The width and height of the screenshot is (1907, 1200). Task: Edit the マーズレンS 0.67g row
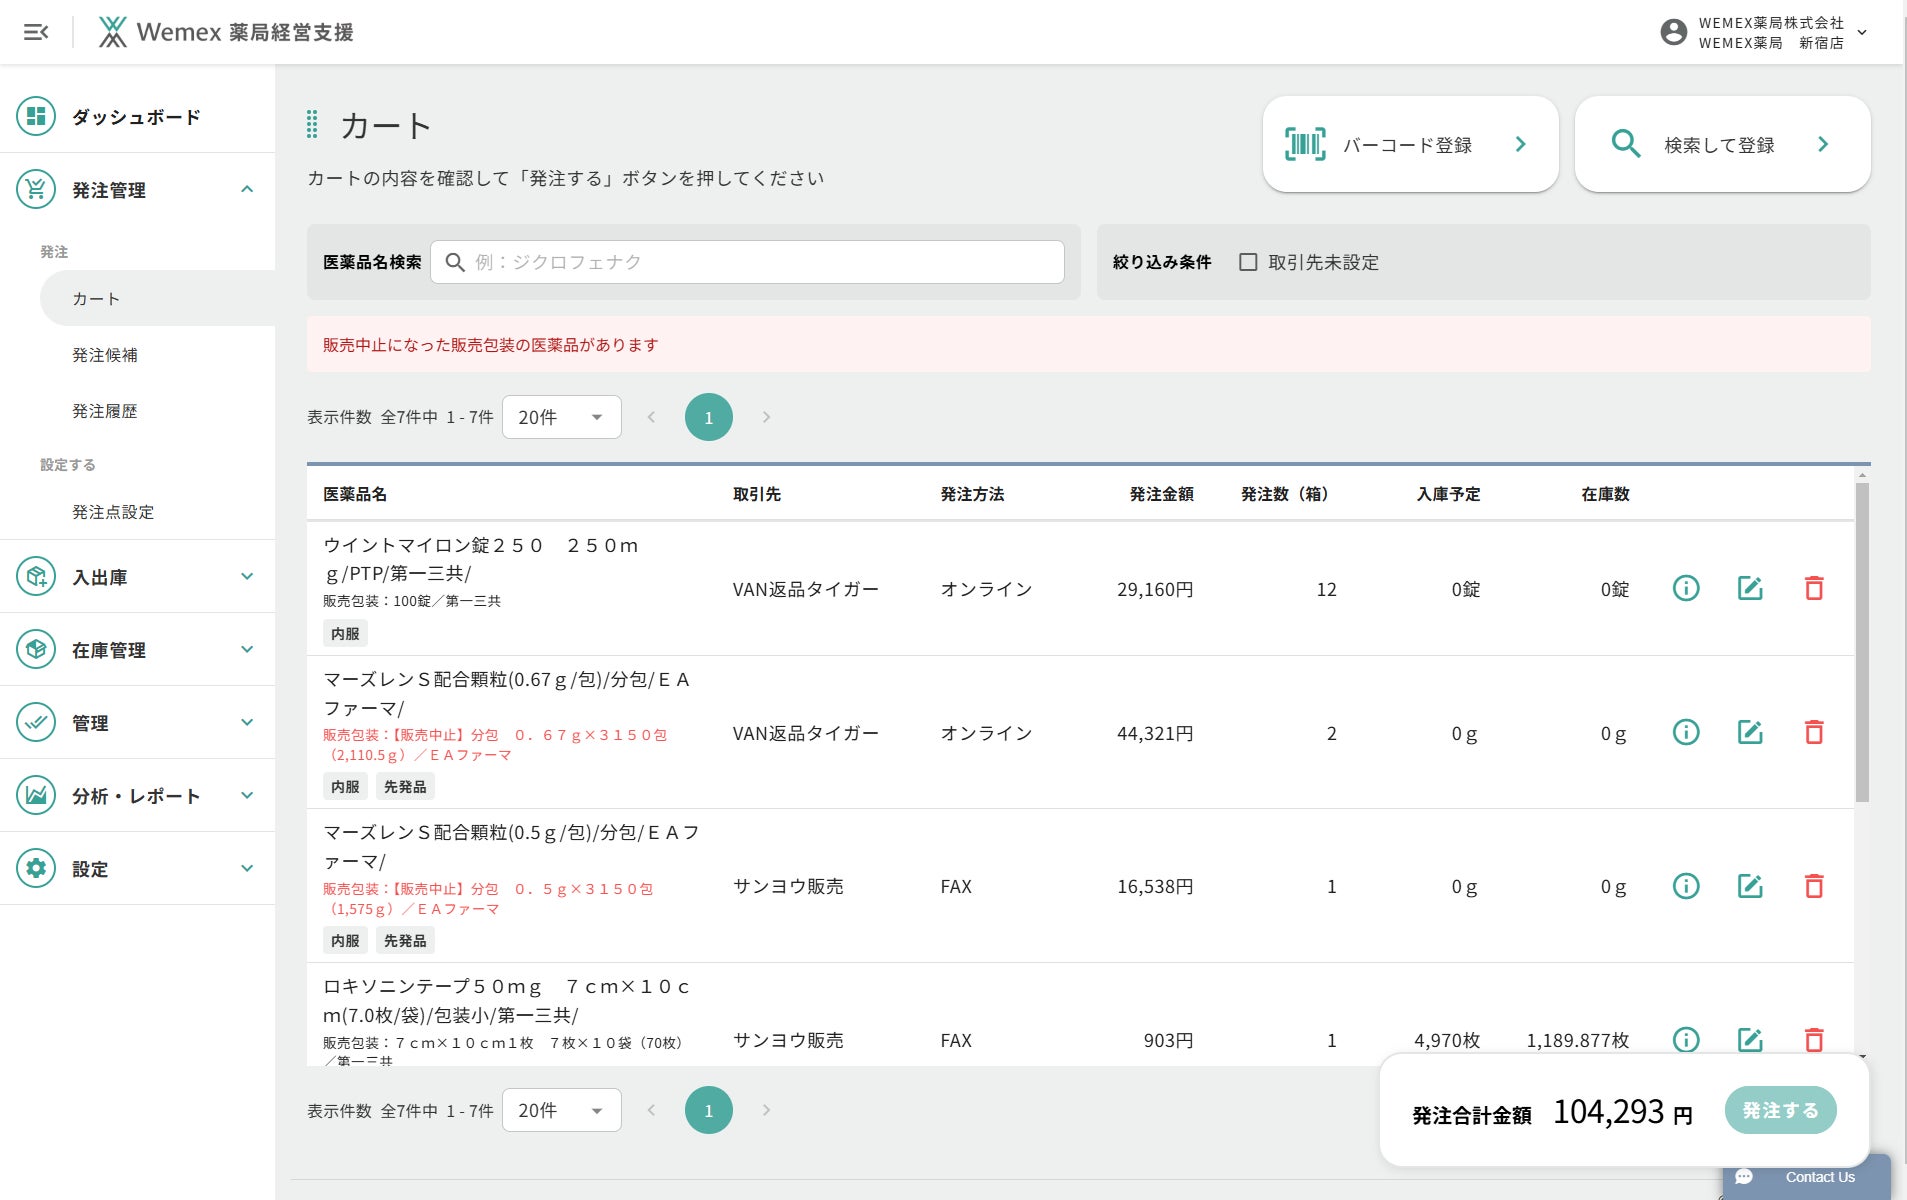pyautogui.click(x=1750, y=732)
